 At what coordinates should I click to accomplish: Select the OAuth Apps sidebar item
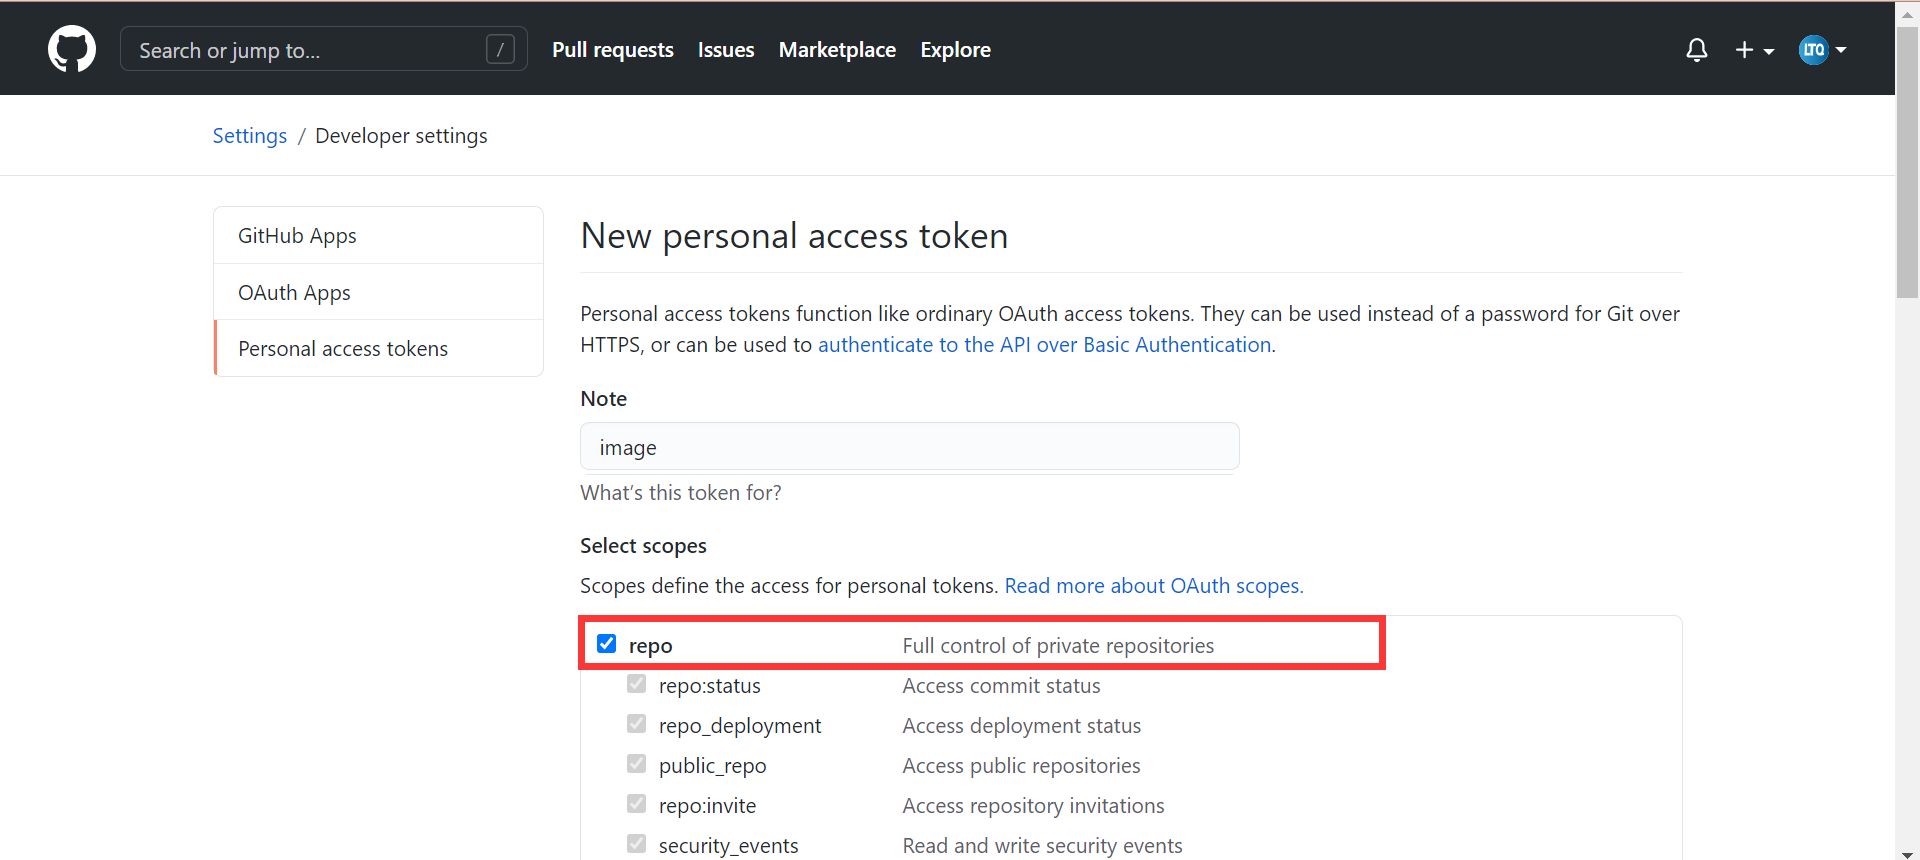click(x=378, y=292)
